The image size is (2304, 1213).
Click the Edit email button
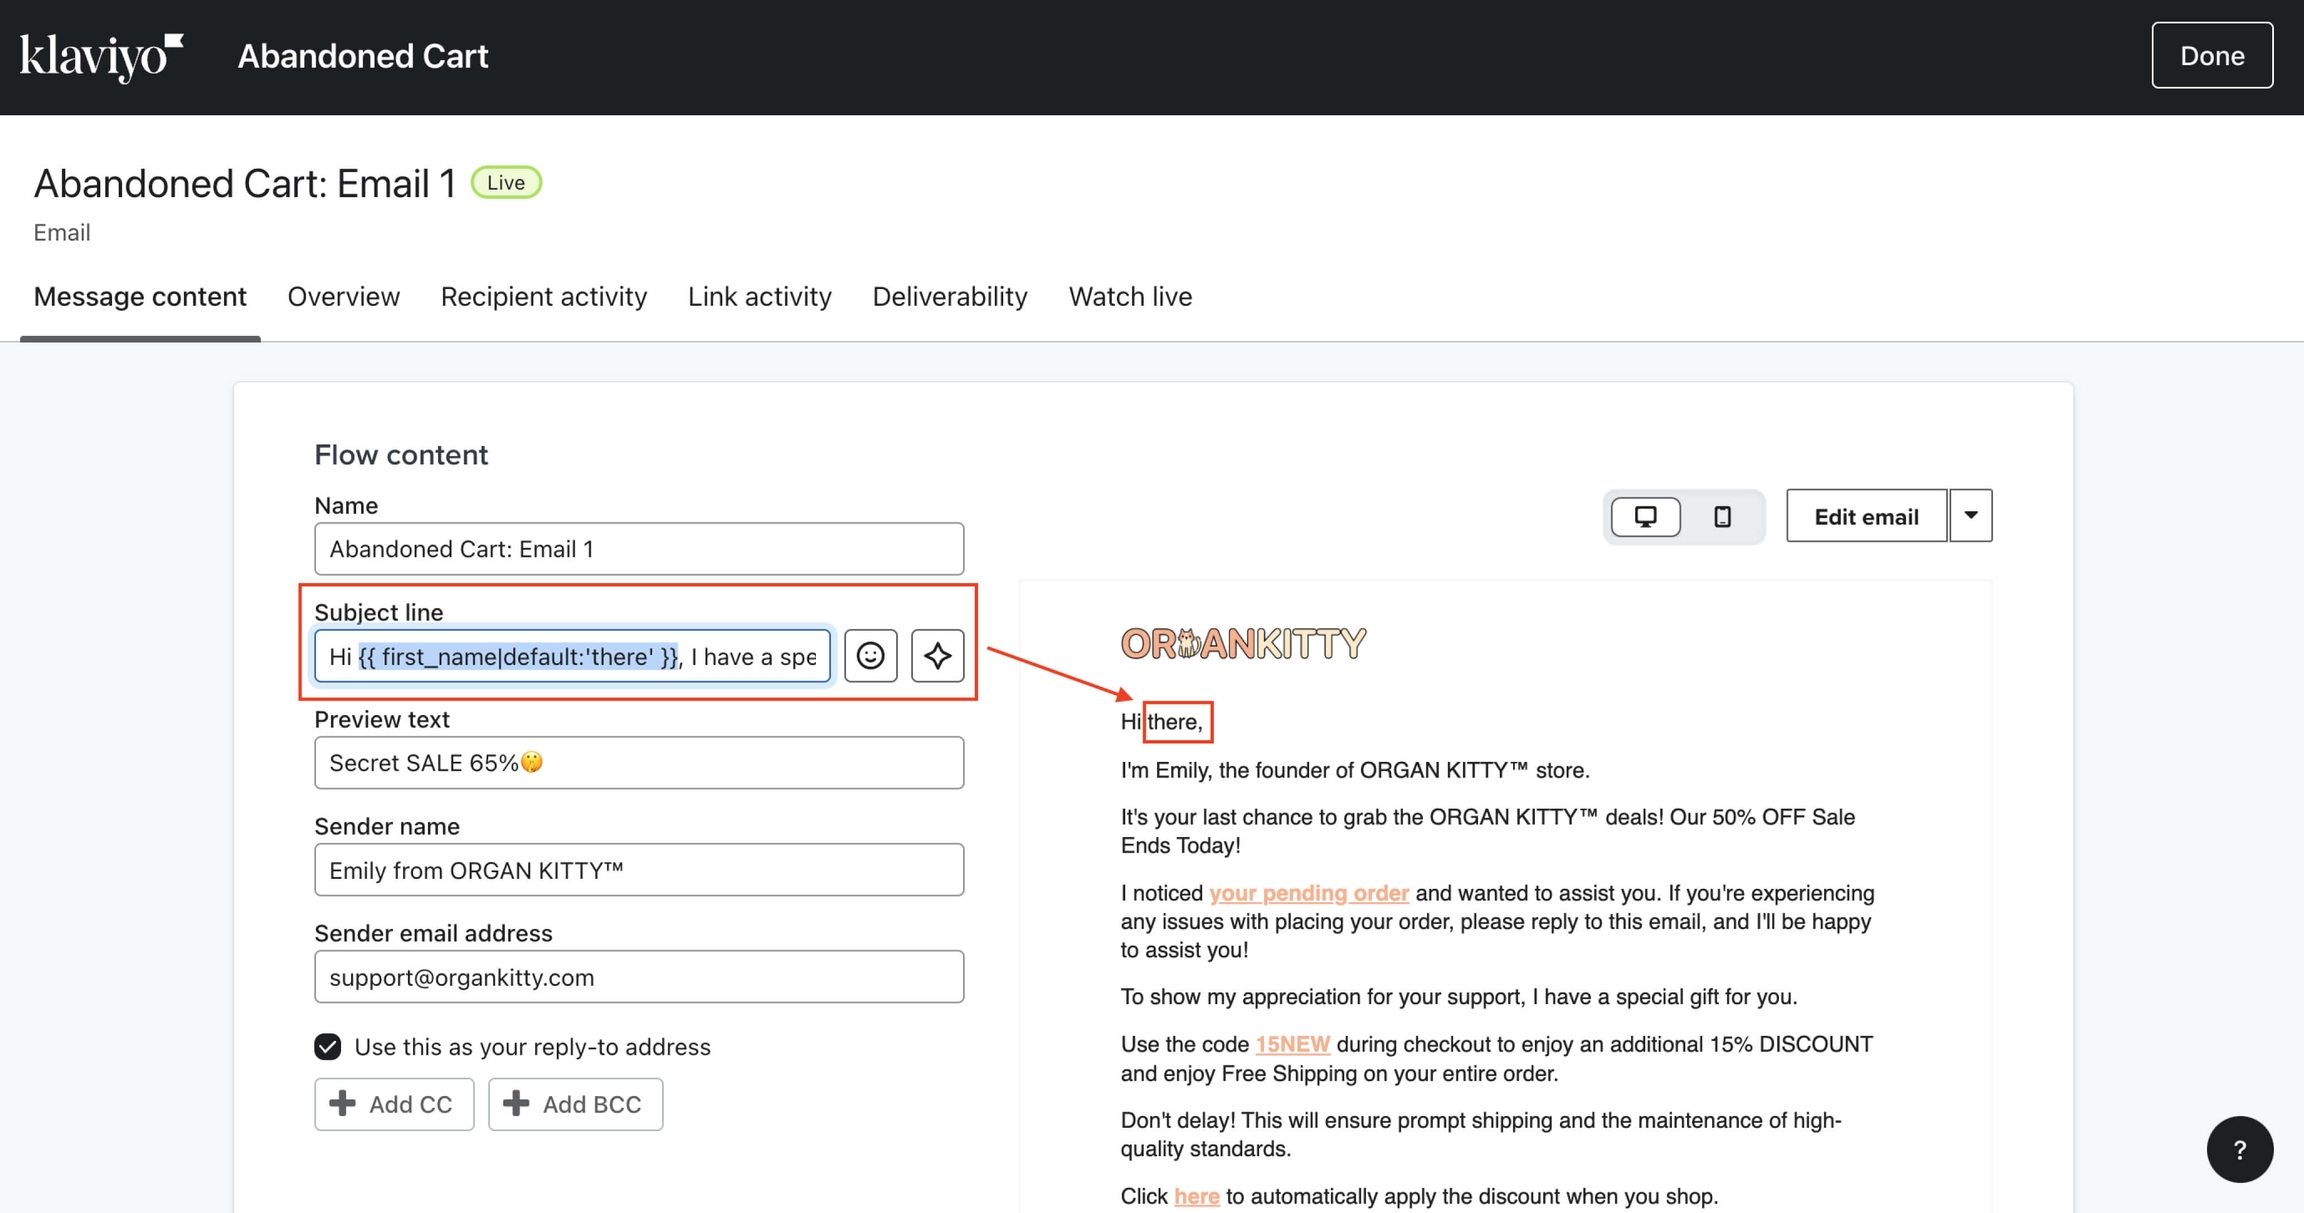(x=1866, y=515)
